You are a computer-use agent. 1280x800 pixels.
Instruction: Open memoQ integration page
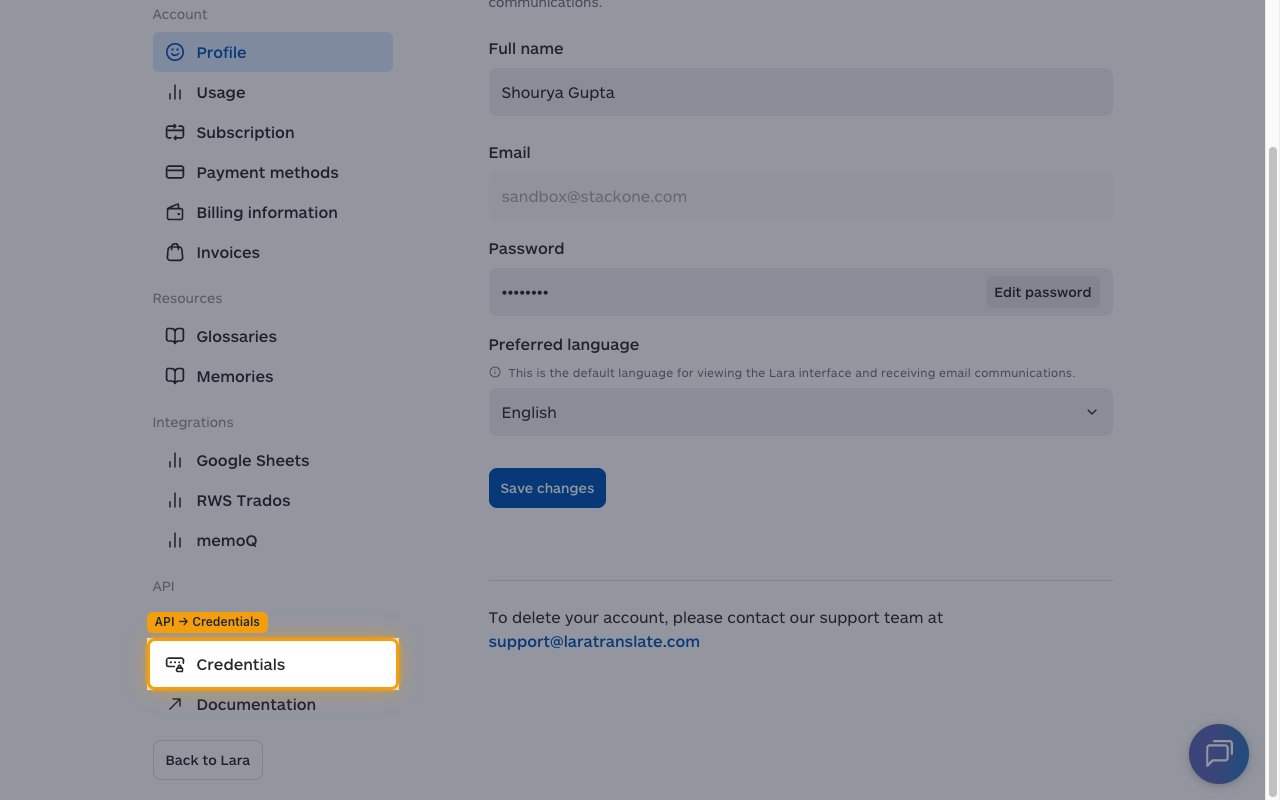coord(273,540)
